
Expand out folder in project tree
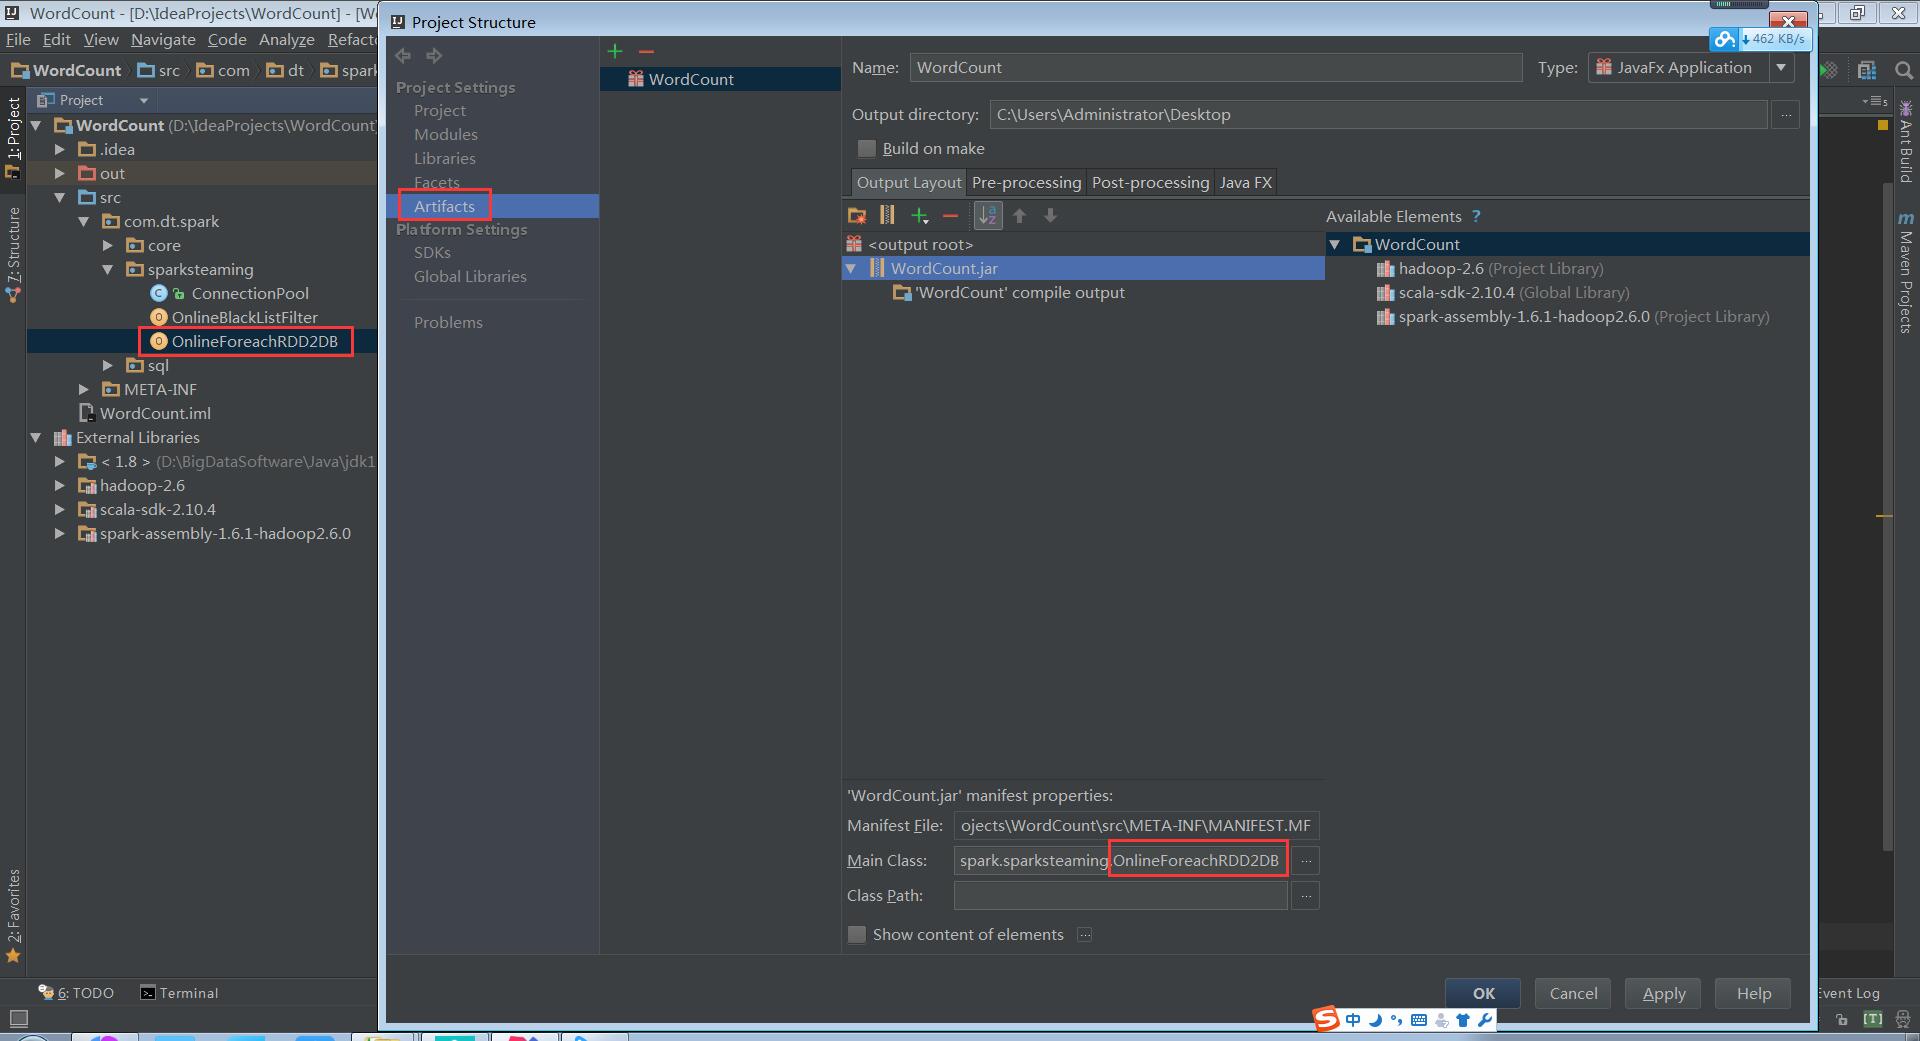point(60,174)
